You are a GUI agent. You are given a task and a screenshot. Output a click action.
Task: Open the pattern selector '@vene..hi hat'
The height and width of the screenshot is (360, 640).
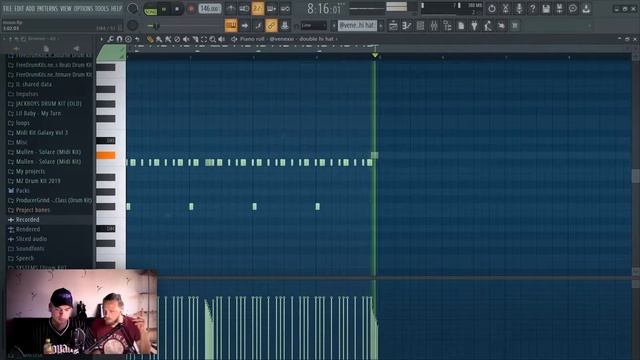pyautogui.click(x=358, y=26)
